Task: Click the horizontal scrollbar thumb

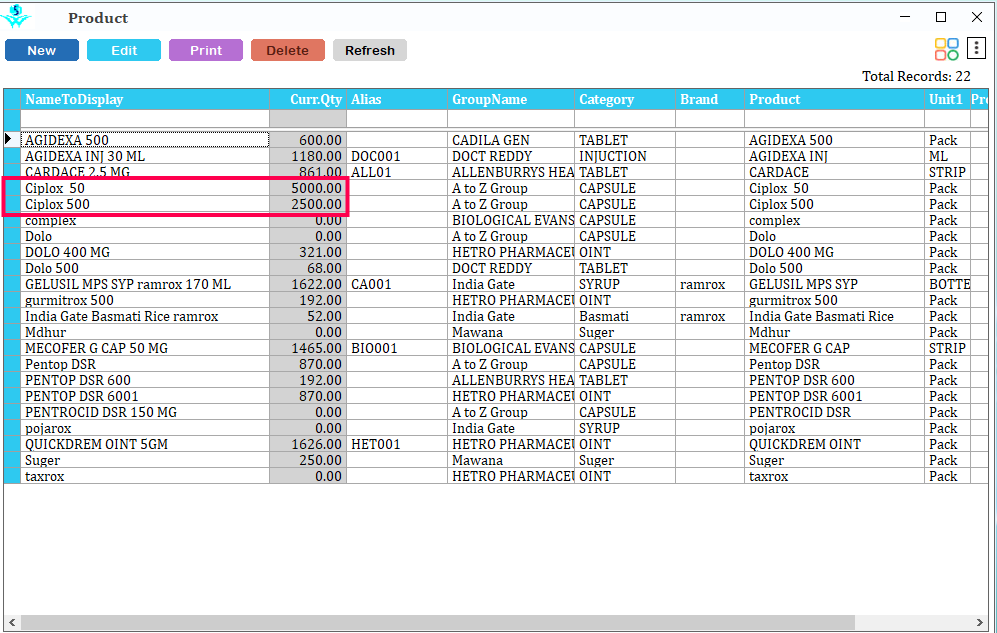Action: [x=437, y=622]
